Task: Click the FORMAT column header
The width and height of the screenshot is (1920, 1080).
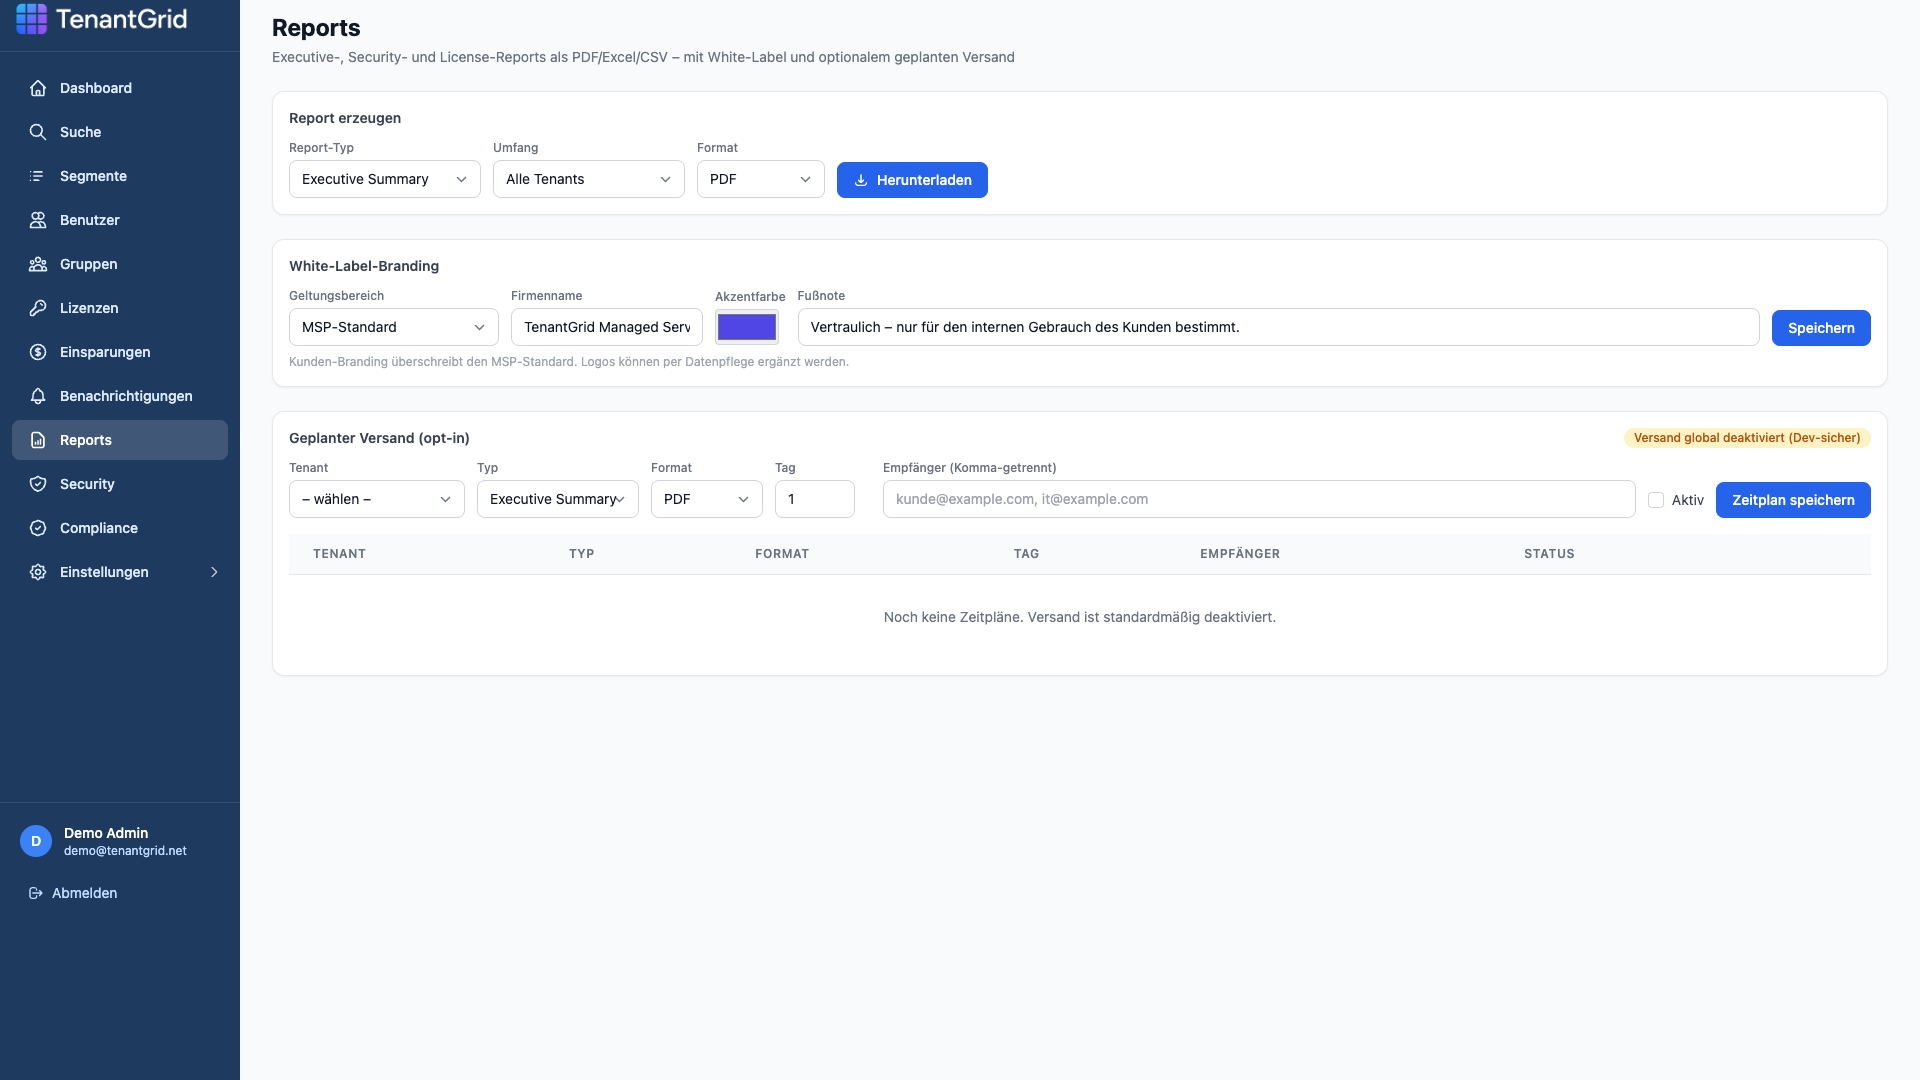Action: click(782, 554)
